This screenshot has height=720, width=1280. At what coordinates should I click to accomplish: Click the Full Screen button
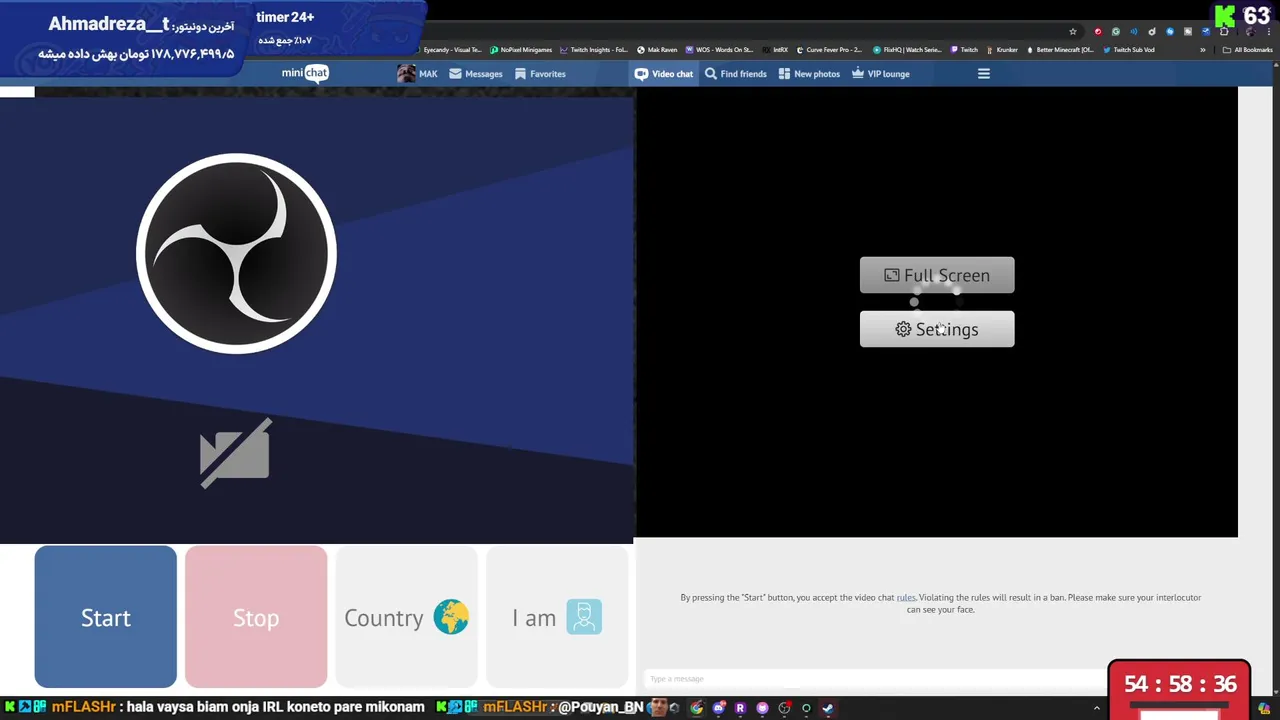tap(937, 275)
